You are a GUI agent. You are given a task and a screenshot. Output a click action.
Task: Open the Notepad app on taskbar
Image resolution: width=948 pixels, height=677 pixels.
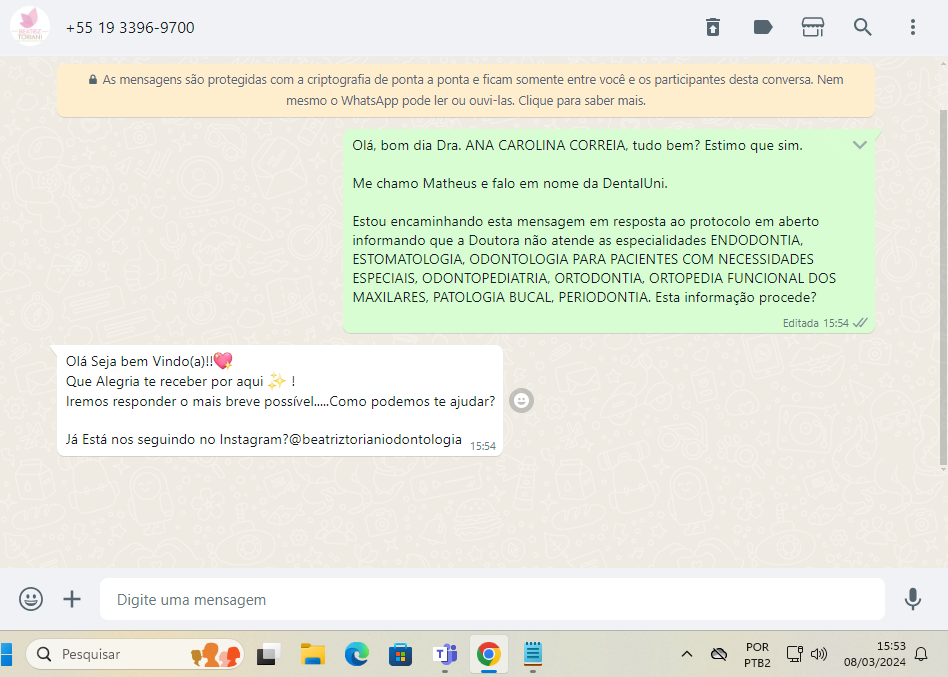coord(533,654)
